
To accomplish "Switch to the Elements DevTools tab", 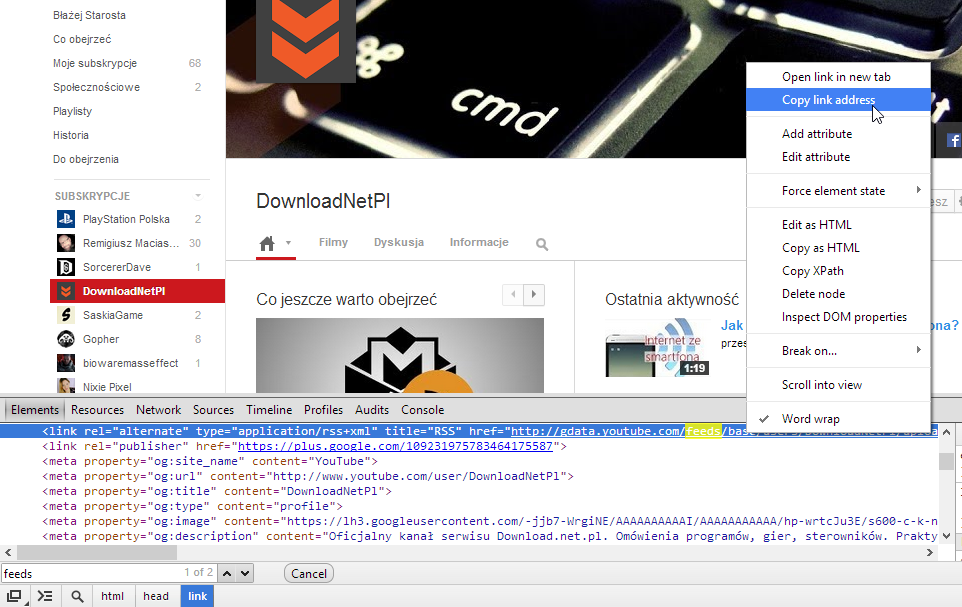I will (x=35, y=409).
